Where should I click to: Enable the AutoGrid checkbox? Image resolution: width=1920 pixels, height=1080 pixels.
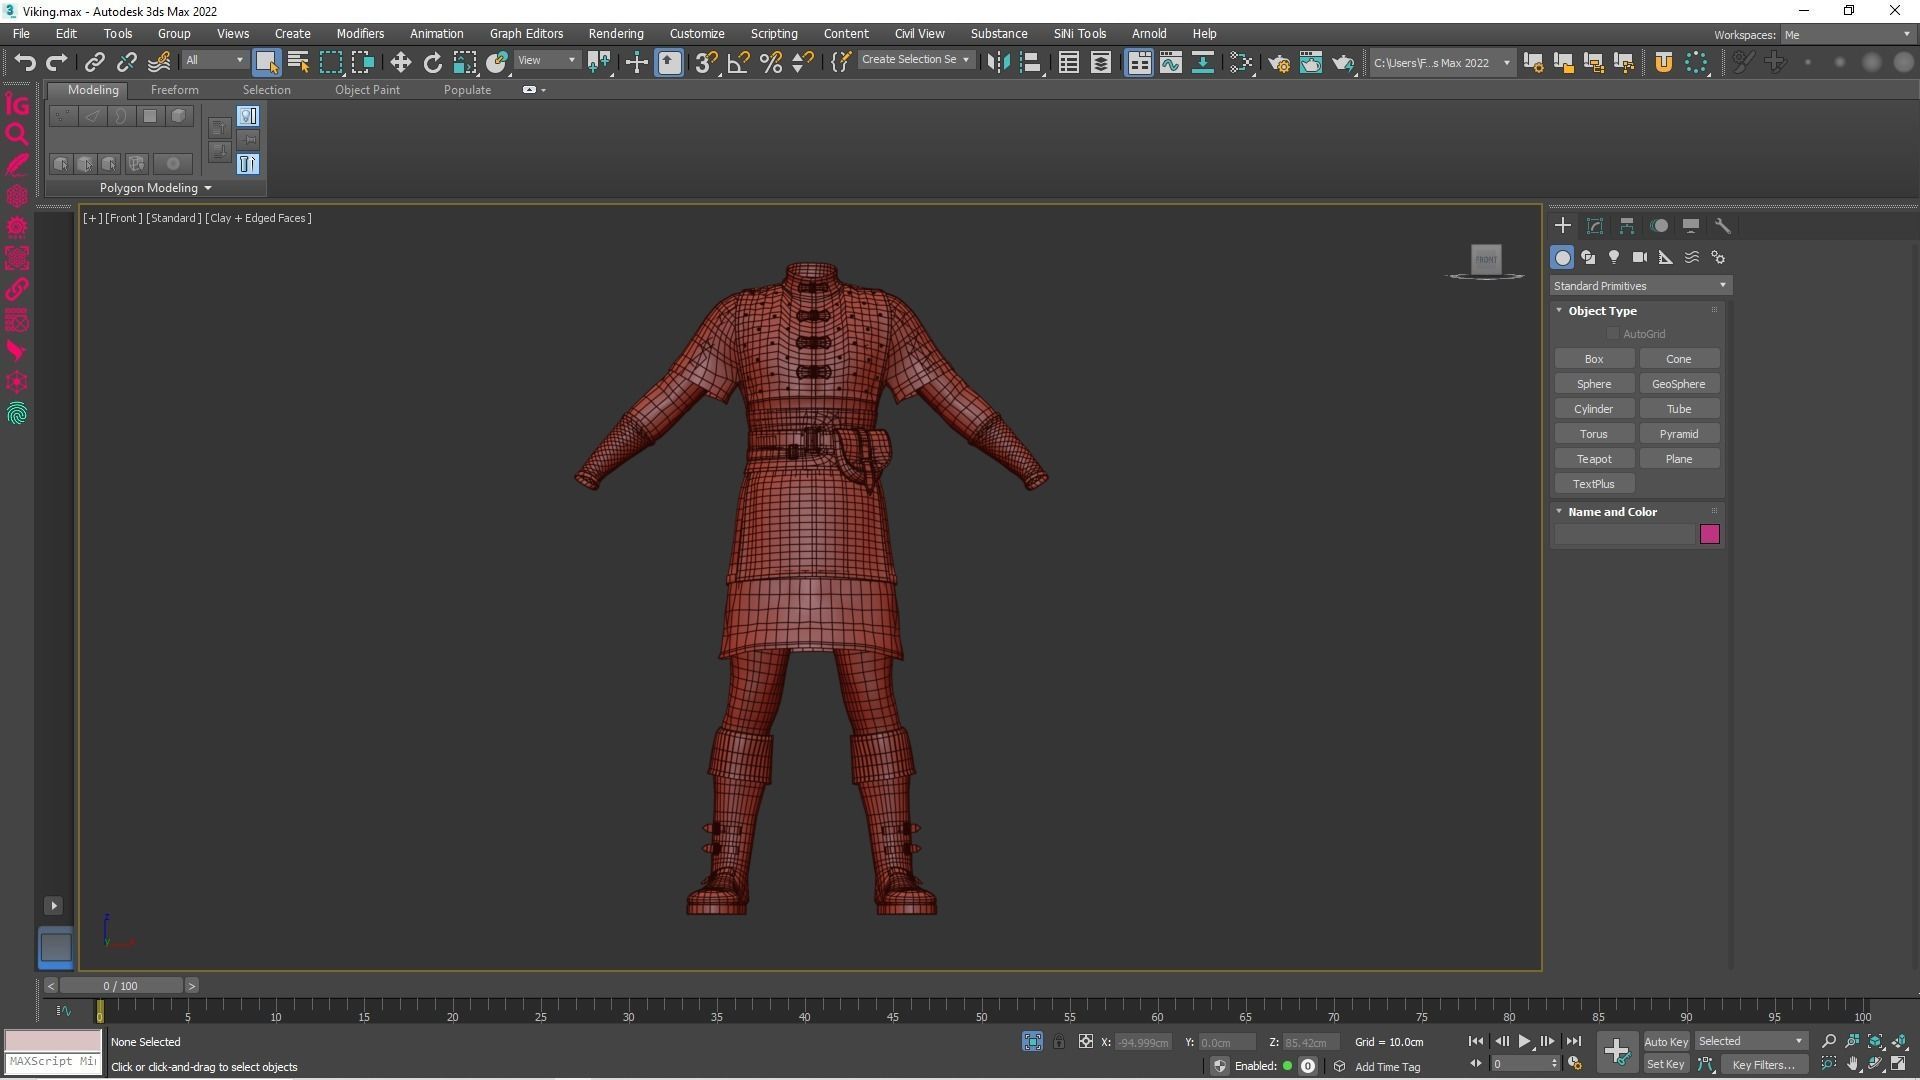pyautogui.click(x=1612, y=334)
